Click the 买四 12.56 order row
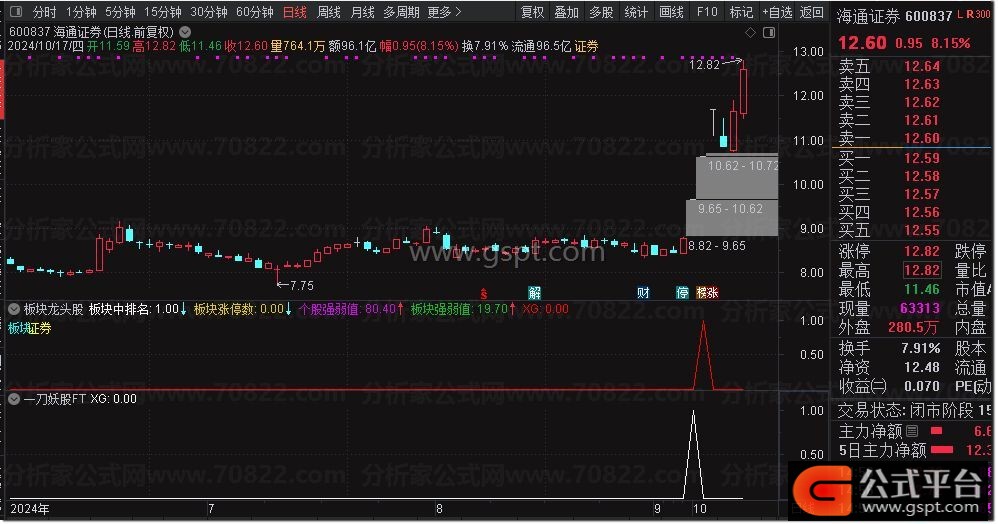998x524 pixels. point(889,212)
